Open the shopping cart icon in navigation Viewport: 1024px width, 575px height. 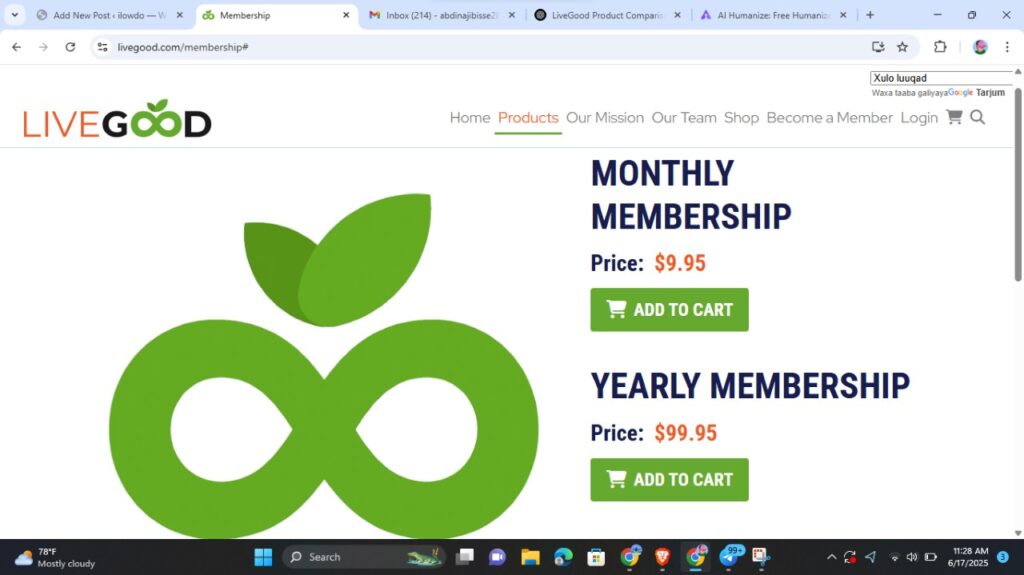pyautogui.click(x=954, y=117)
